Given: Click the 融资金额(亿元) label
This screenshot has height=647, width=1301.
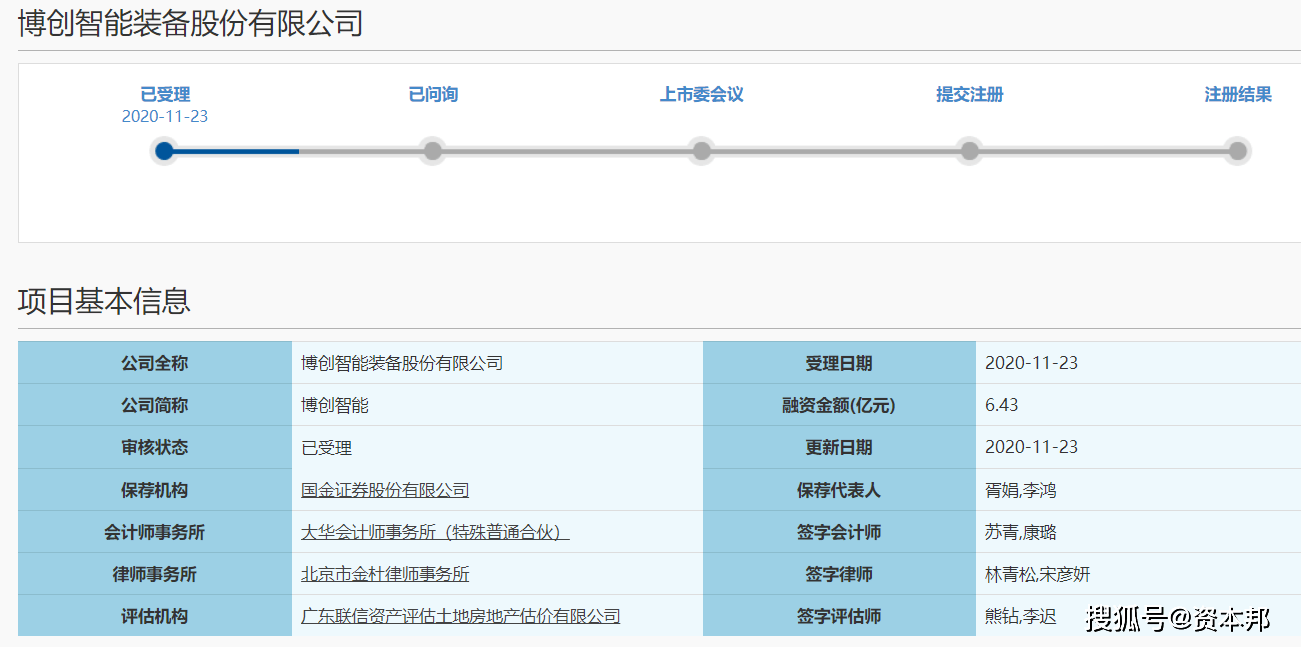Looking at the screenshot, I should (839, 405).
